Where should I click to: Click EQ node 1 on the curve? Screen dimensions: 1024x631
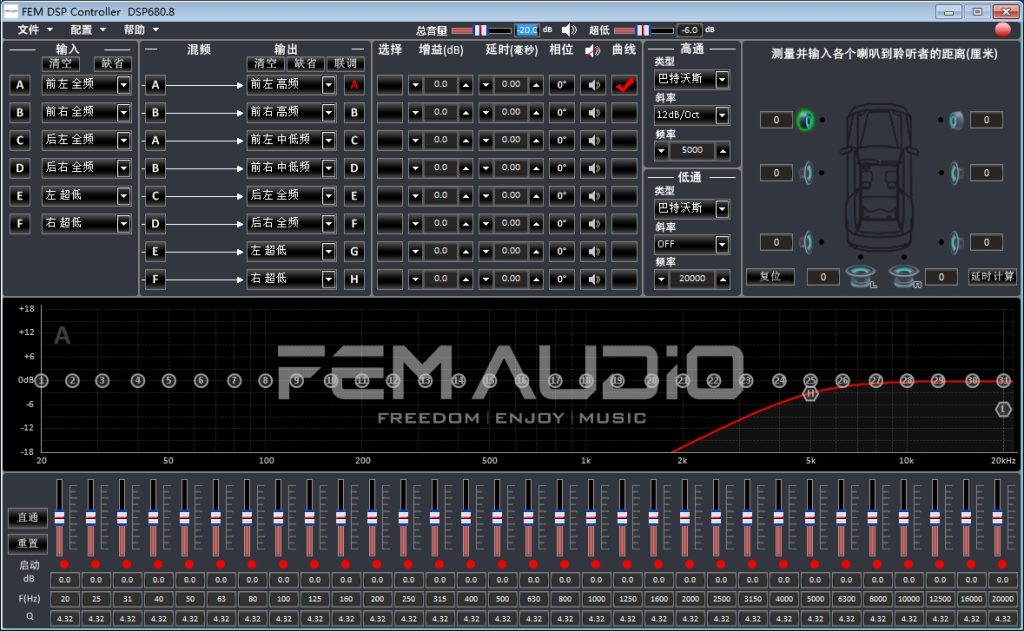coord(41,380)
